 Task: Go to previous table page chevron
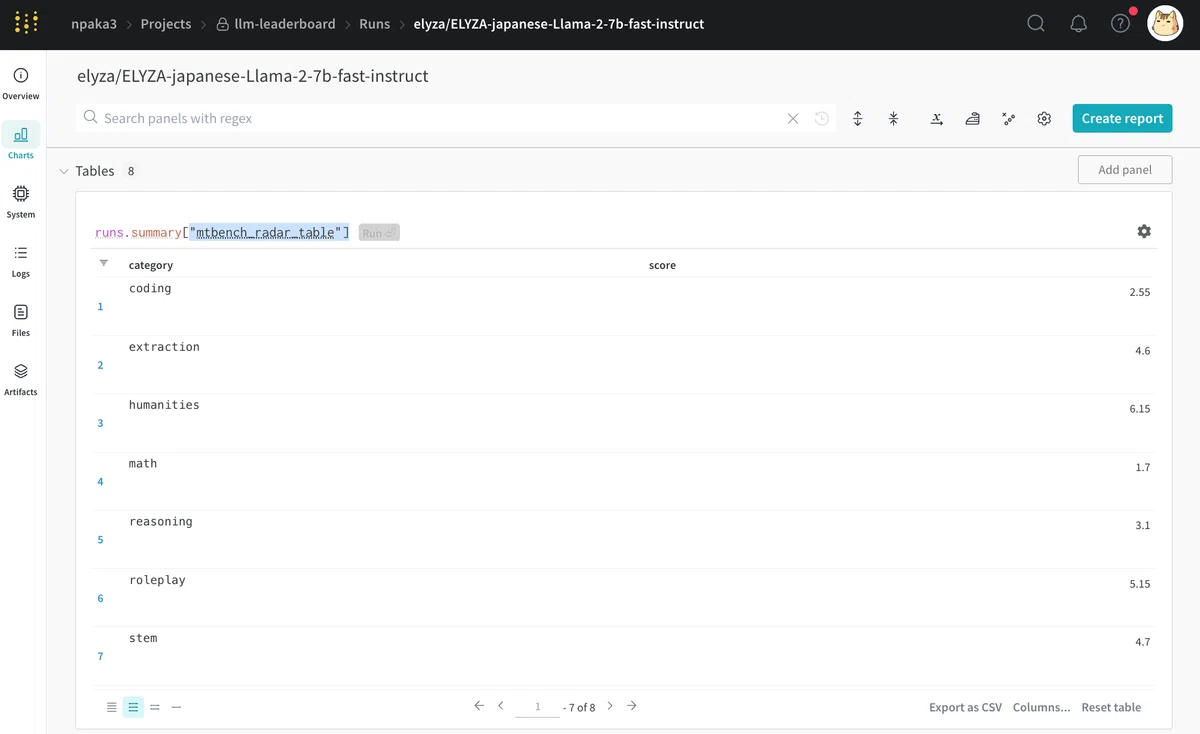[501, 706]
